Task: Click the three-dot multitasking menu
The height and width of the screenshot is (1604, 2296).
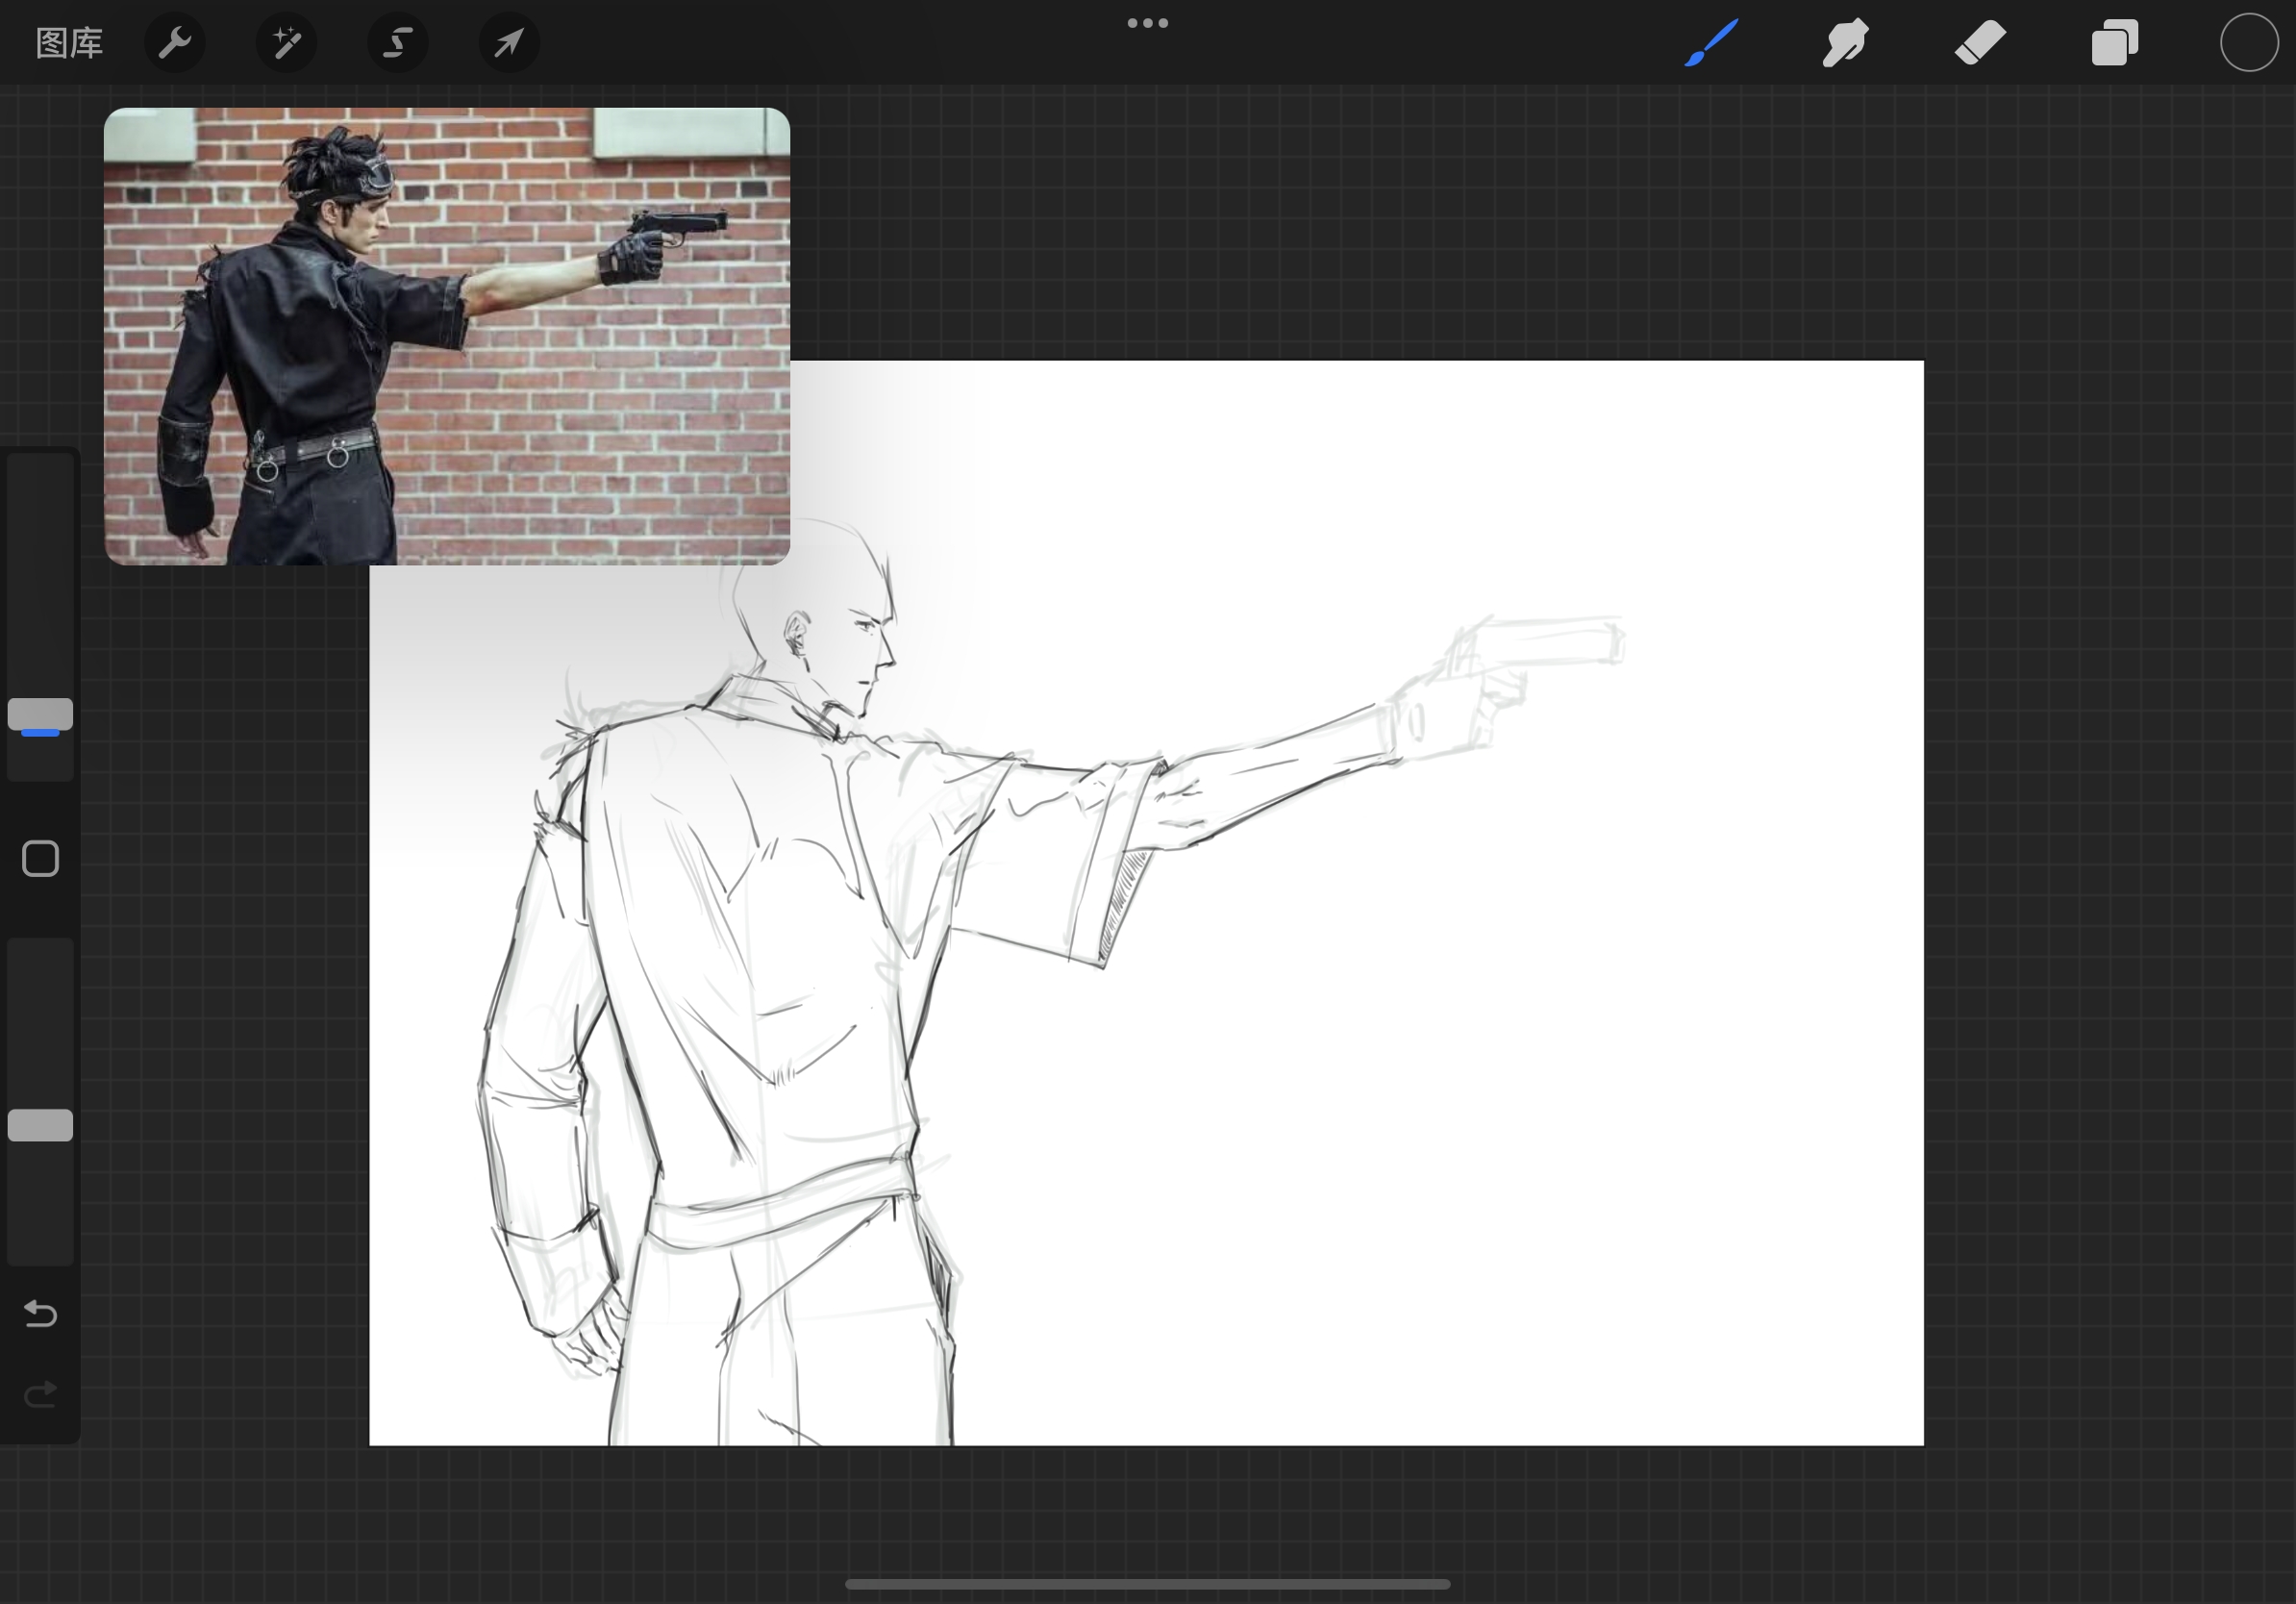Action: point(1147,23)
